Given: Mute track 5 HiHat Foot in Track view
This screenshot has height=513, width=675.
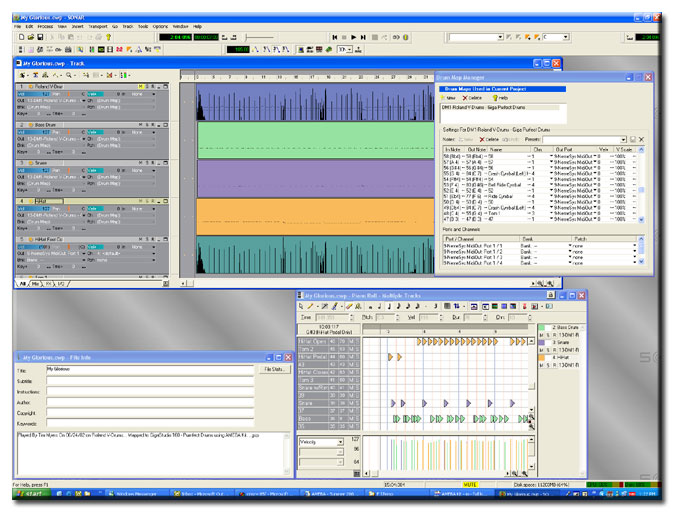Looking at the screenshot, I should click(x=141, y=239).
